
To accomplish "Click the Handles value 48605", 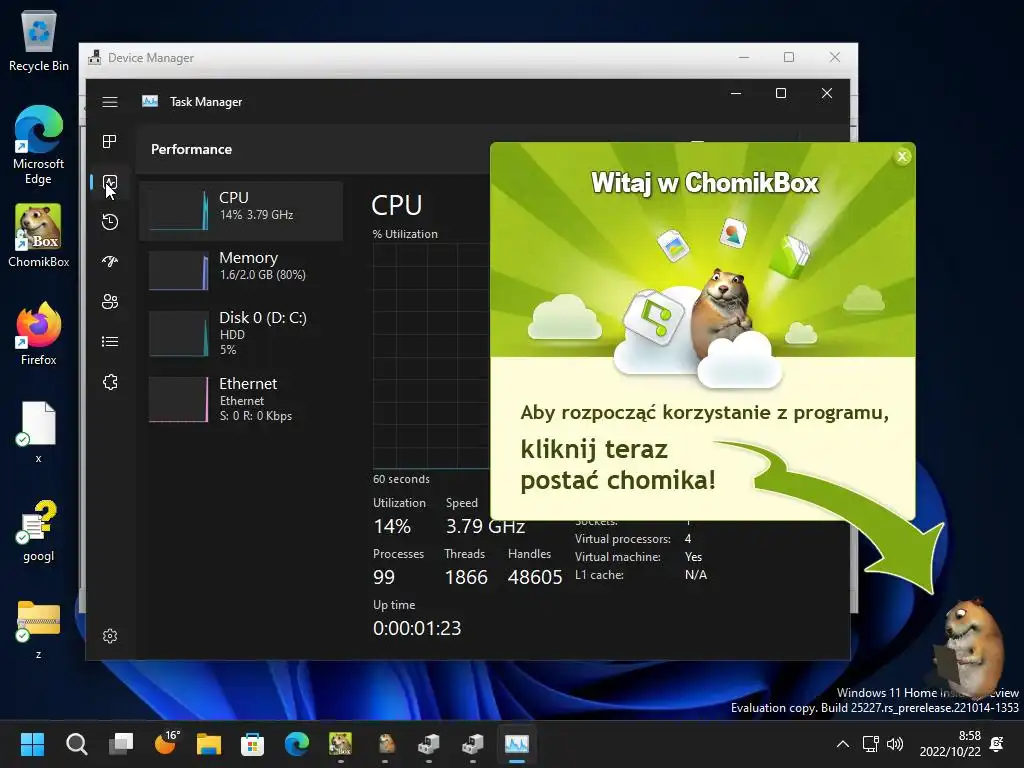I will tap(535, 577).
